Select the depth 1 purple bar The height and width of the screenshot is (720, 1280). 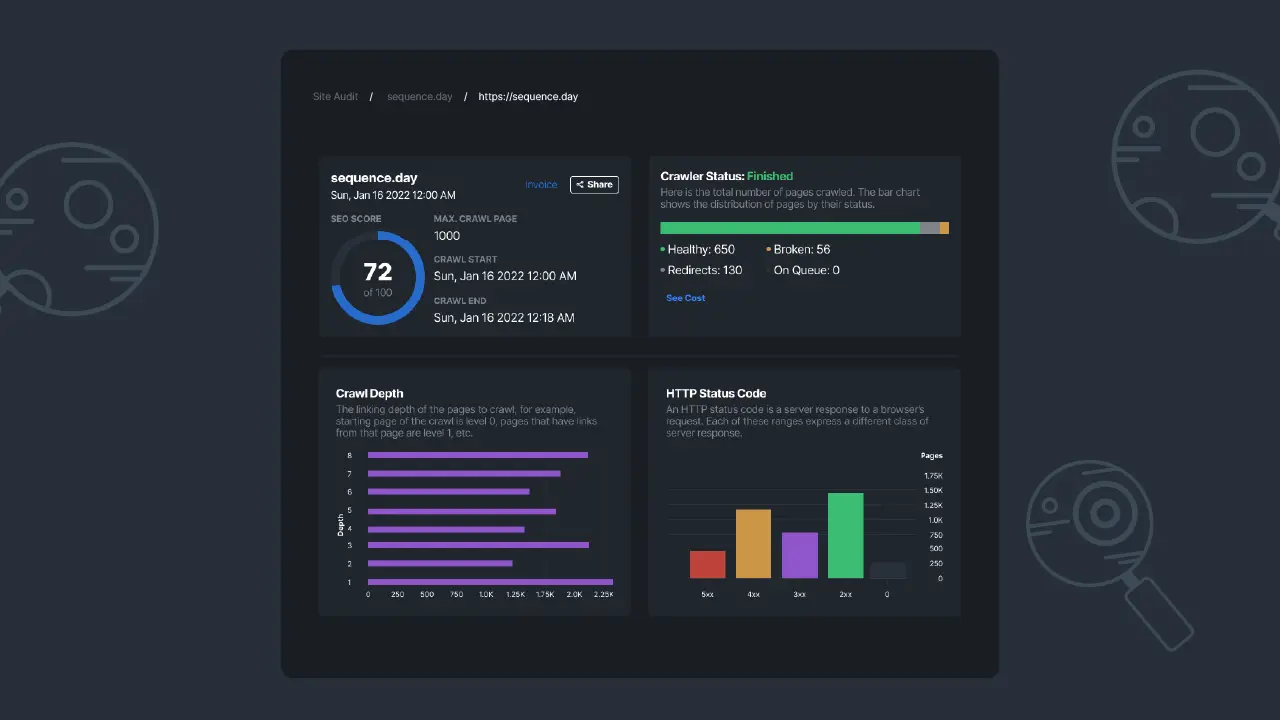coord(490,582)
